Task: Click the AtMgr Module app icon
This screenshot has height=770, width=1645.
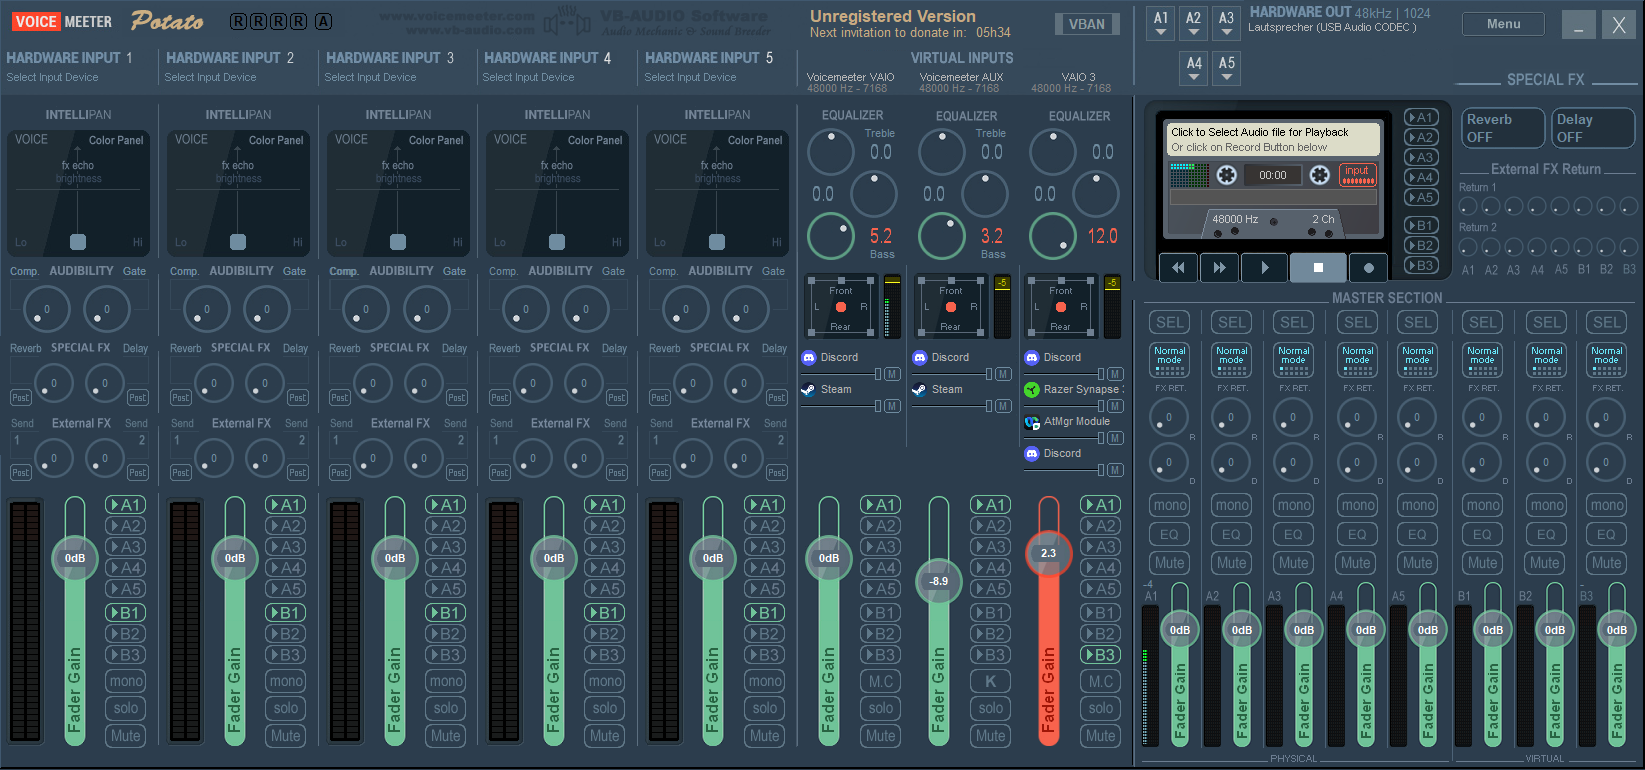Action: (1032, 422)
